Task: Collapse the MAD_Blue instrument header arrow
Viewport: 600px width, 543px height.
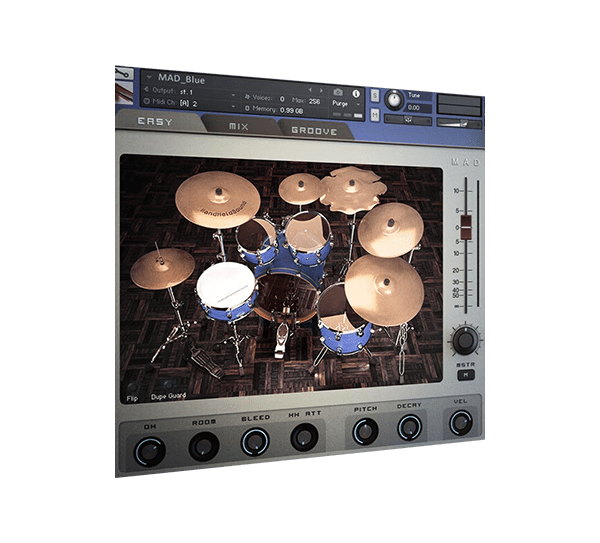Action: pos(150,77)
